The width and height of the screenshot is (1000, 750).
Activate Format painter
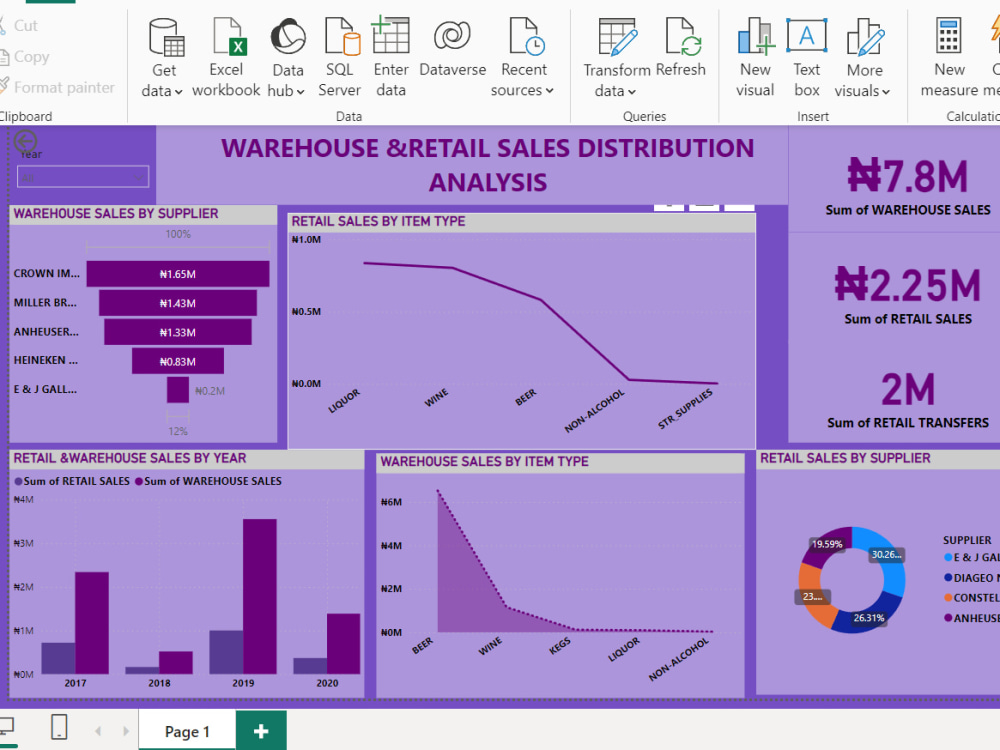coord(55,87)
